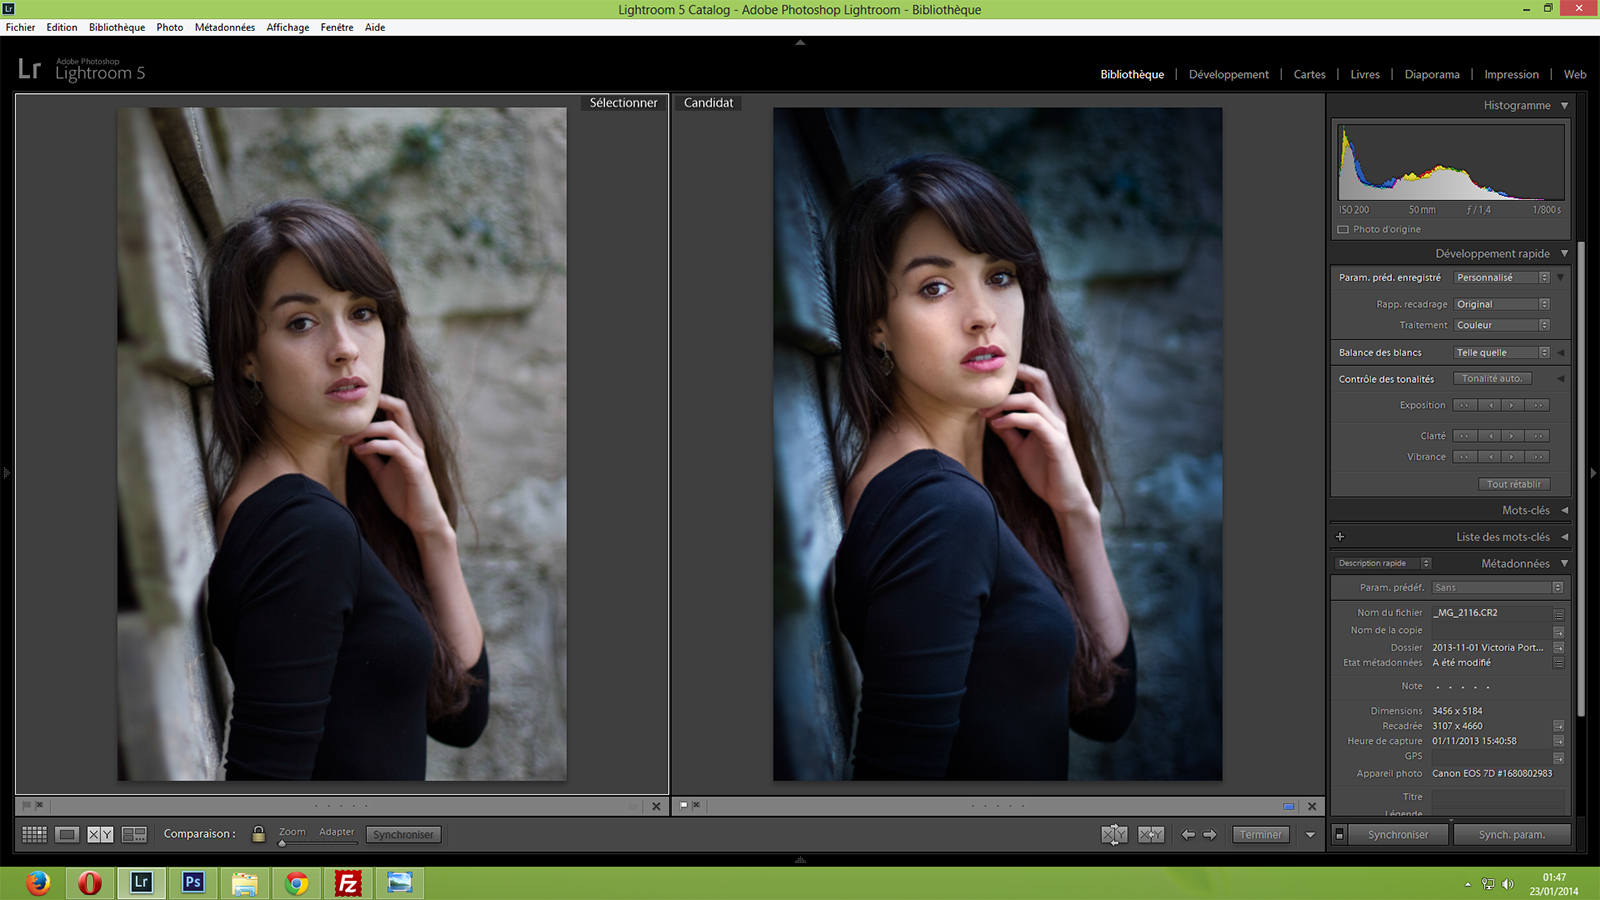Viewport: 1600px width, 900px height.
Task: Decrease Vibrance by small step
Action: [1490, 457]
